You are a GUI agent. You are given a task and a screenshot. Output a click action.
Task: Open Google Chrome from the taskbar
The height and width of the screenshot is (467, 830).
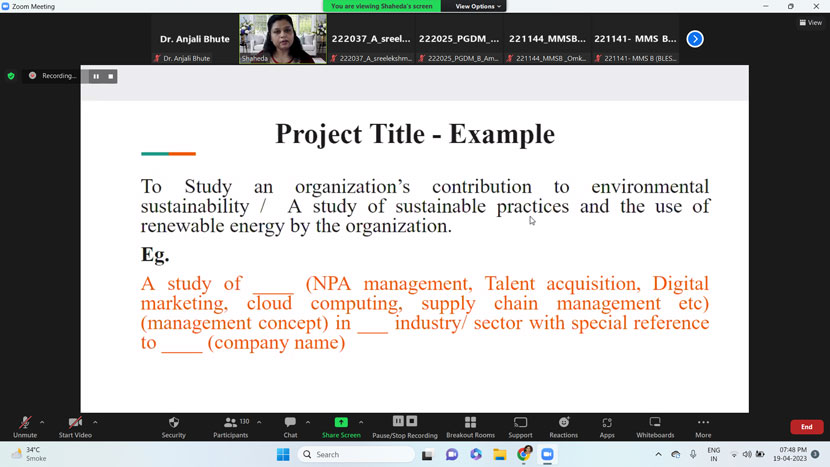pyautogui.click(x=524, y=454)
